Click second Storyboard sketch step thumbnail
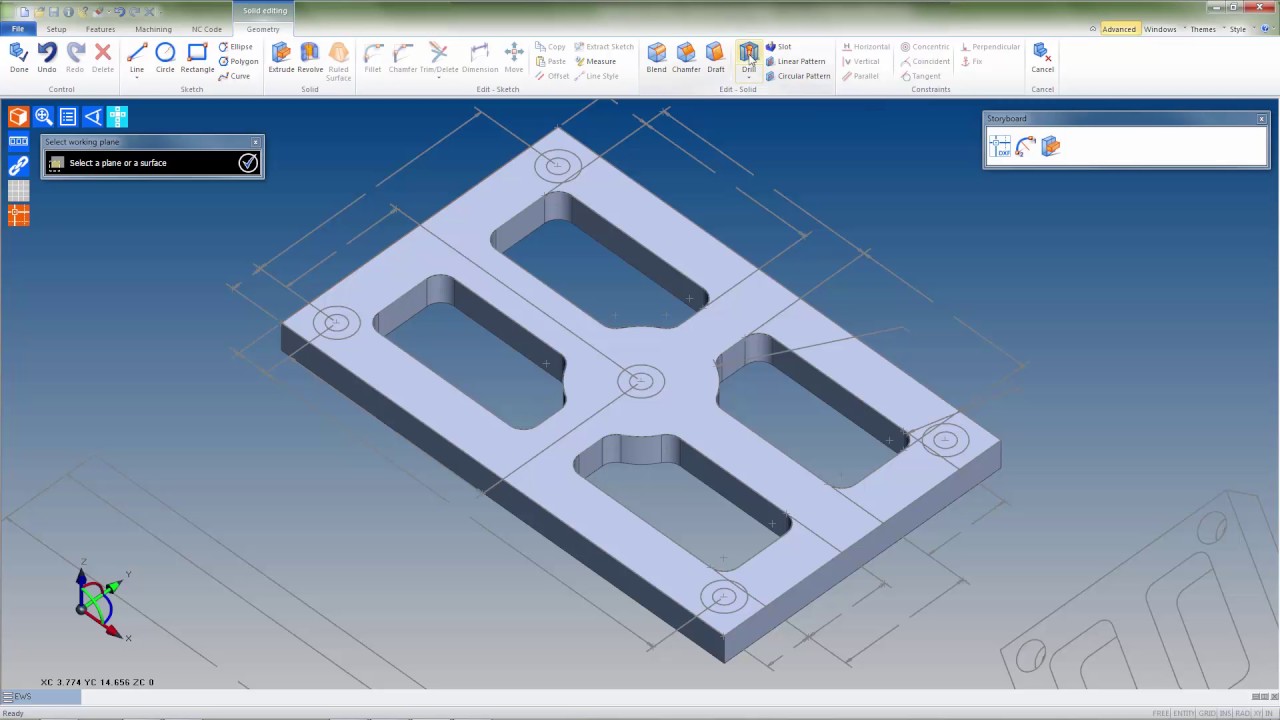This screenshot has width=1280, height=720. pos(1025,147)
